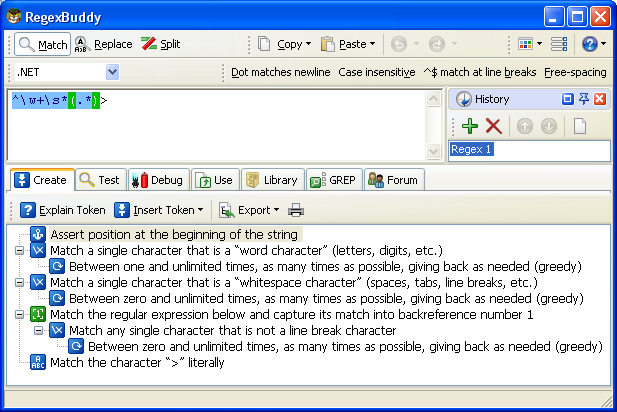
Task: Switch to Replace mode
Action: (104, 44)
